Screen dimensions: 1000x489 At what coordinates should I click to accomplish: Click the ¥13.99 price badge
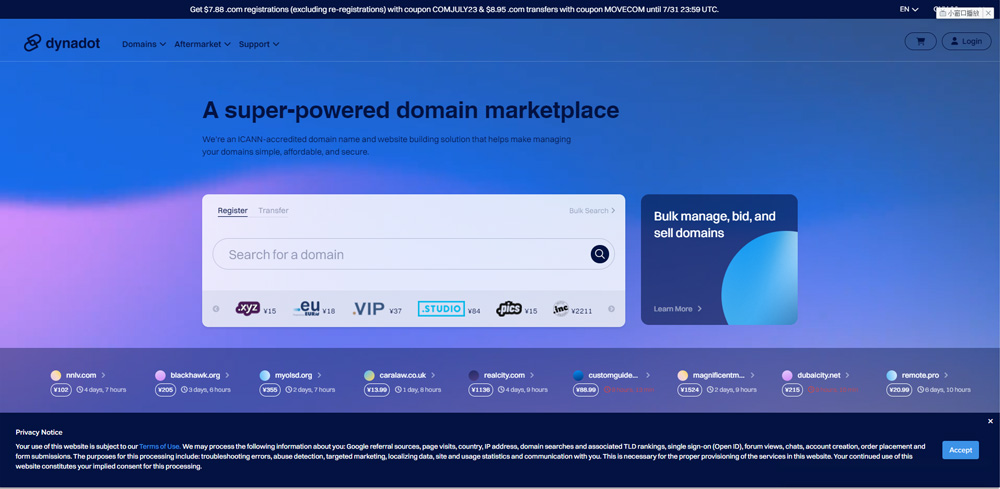(378, 390)
